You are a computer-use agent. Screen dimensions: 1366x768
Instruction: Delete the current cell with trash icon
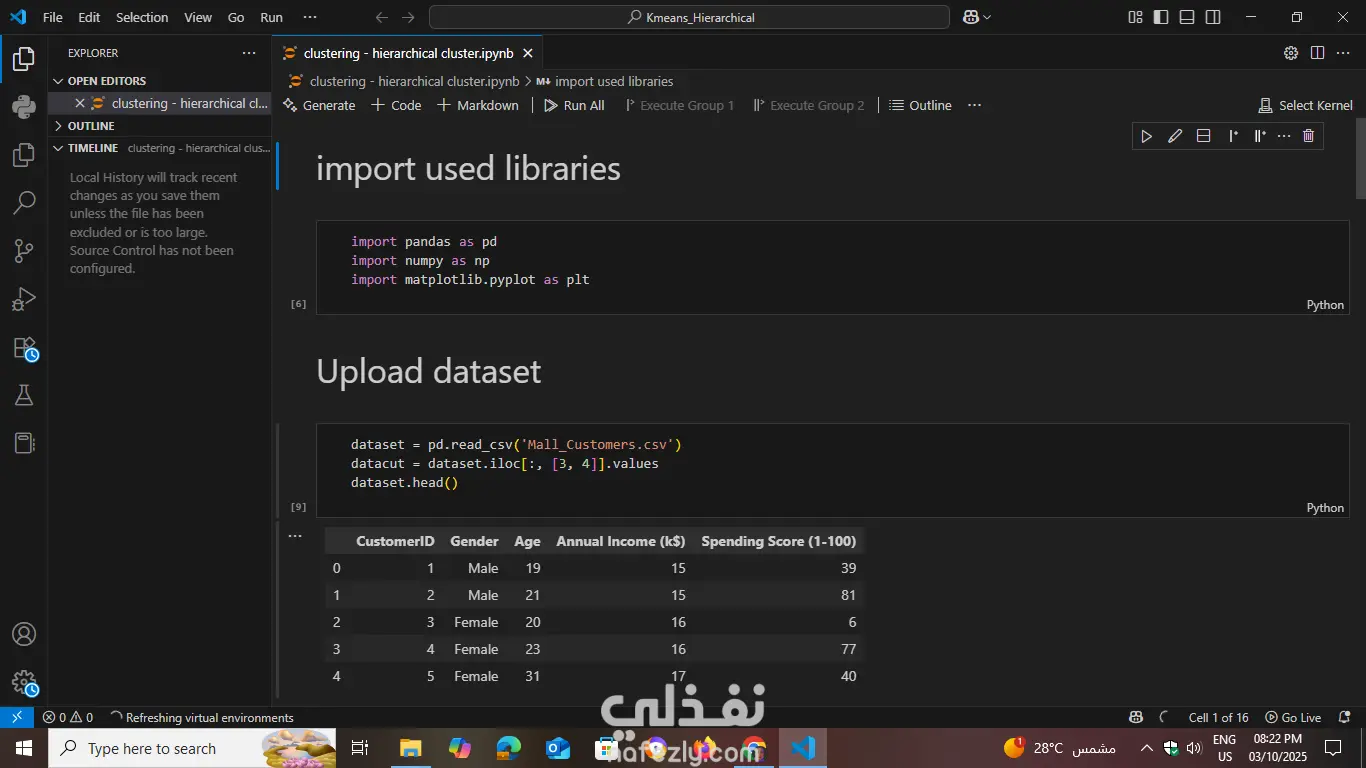(1308, 136)
